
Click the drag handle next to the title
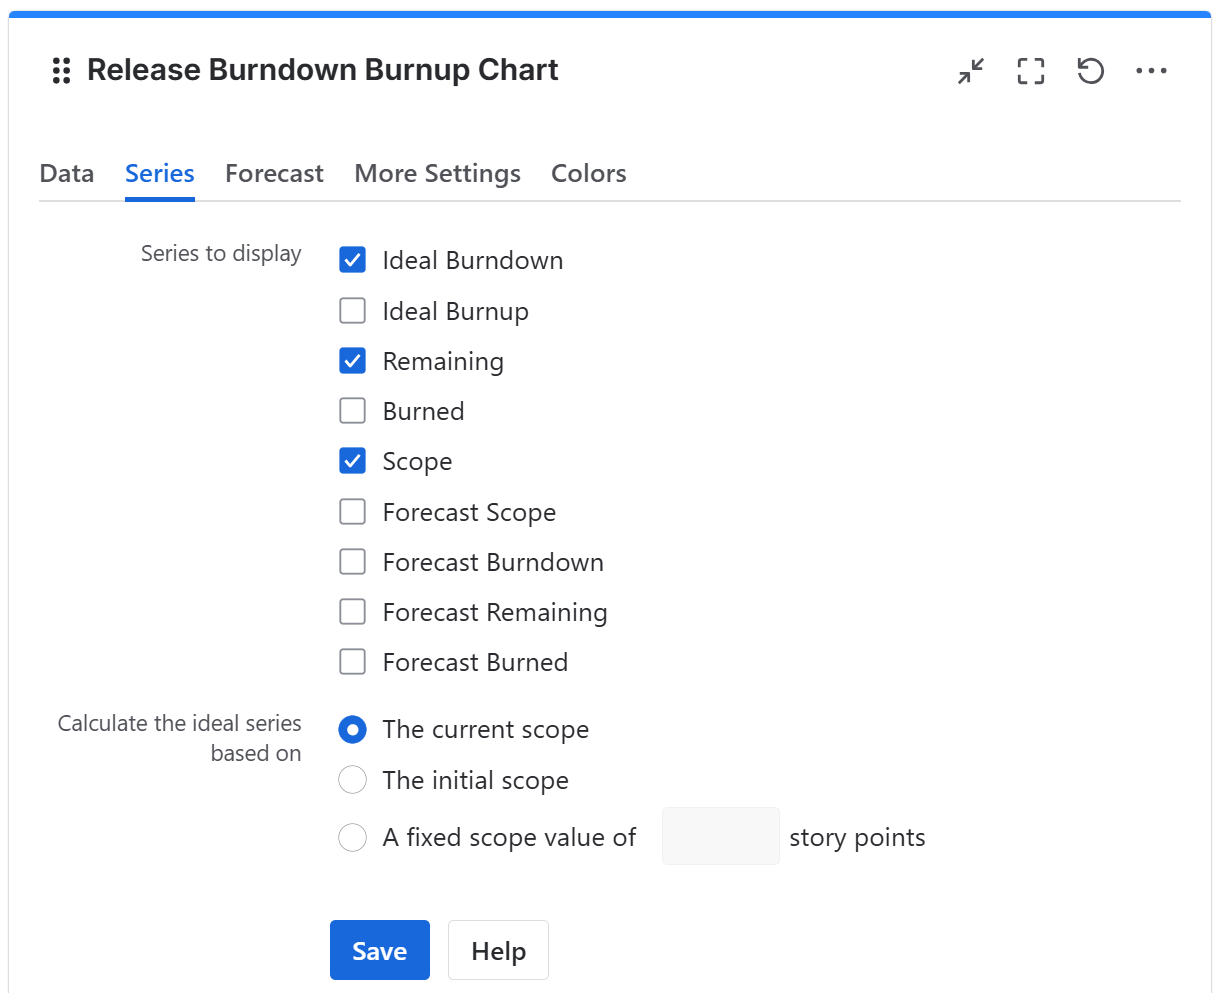61,71
